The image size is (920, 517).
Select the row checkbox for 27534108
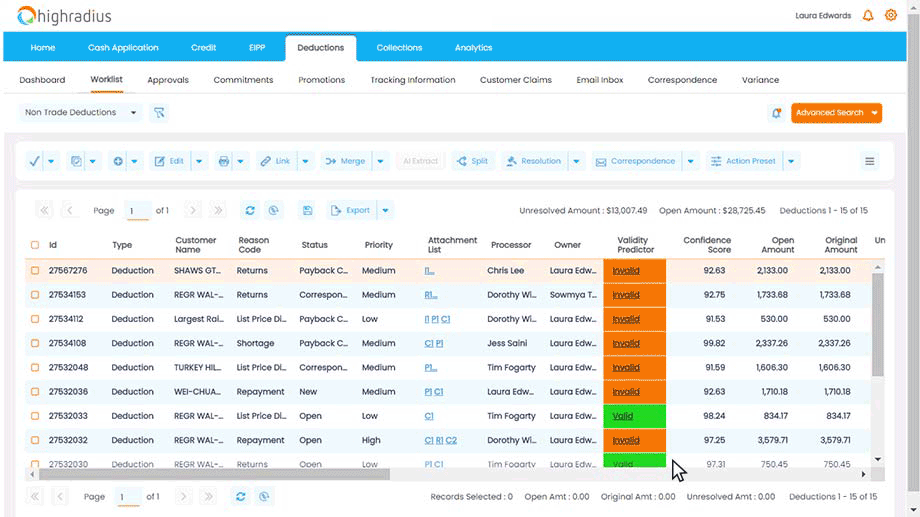pos(35,343)
